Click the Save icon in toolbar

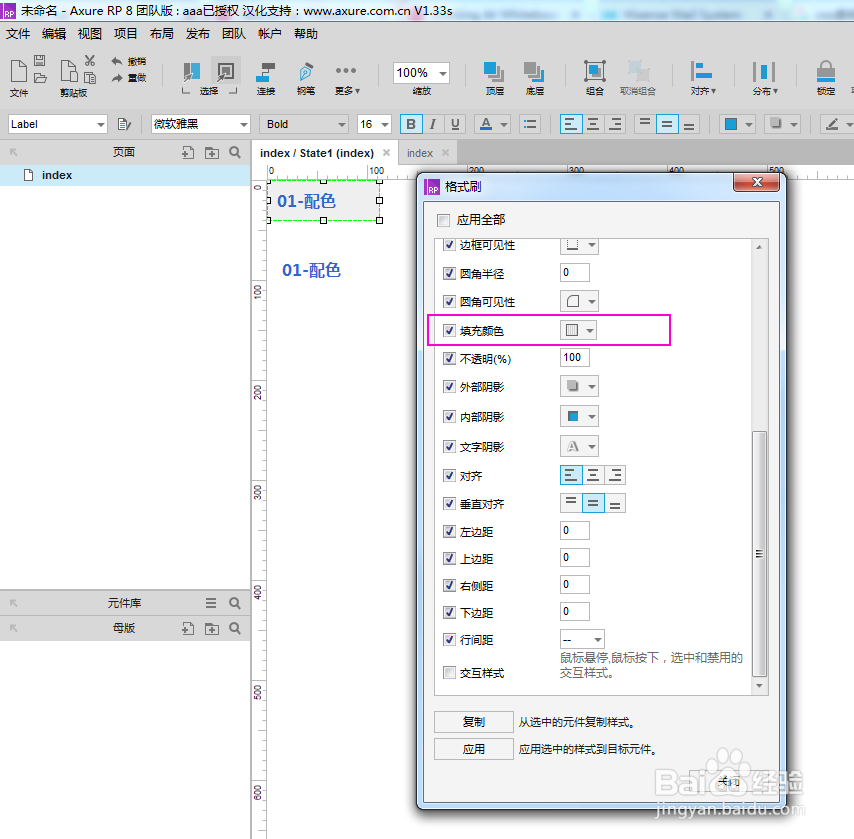pos(40,60)
